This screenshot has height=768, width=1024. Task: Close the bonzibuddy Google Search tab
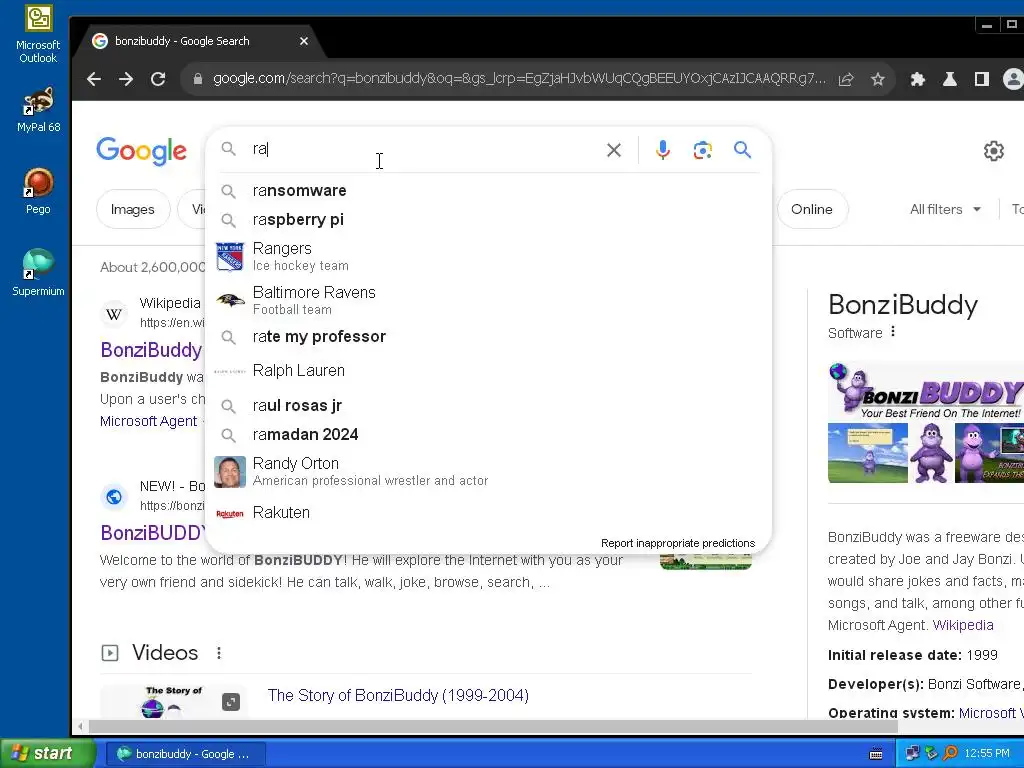[x=304, y=41]
